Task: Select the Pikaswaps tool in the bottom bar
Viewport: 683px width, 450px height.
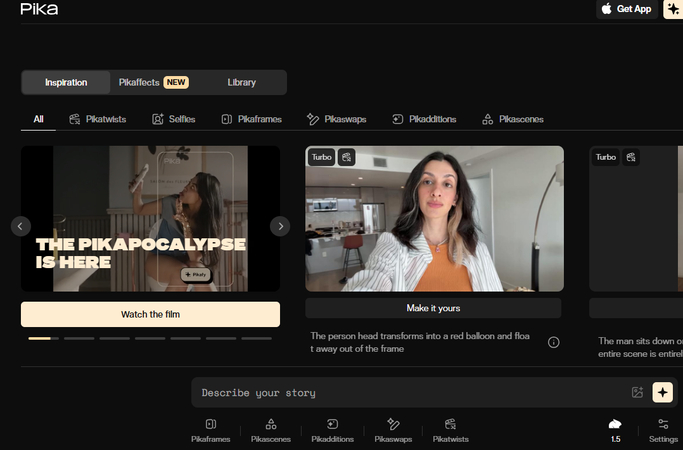Action: [x=393, y=430]
